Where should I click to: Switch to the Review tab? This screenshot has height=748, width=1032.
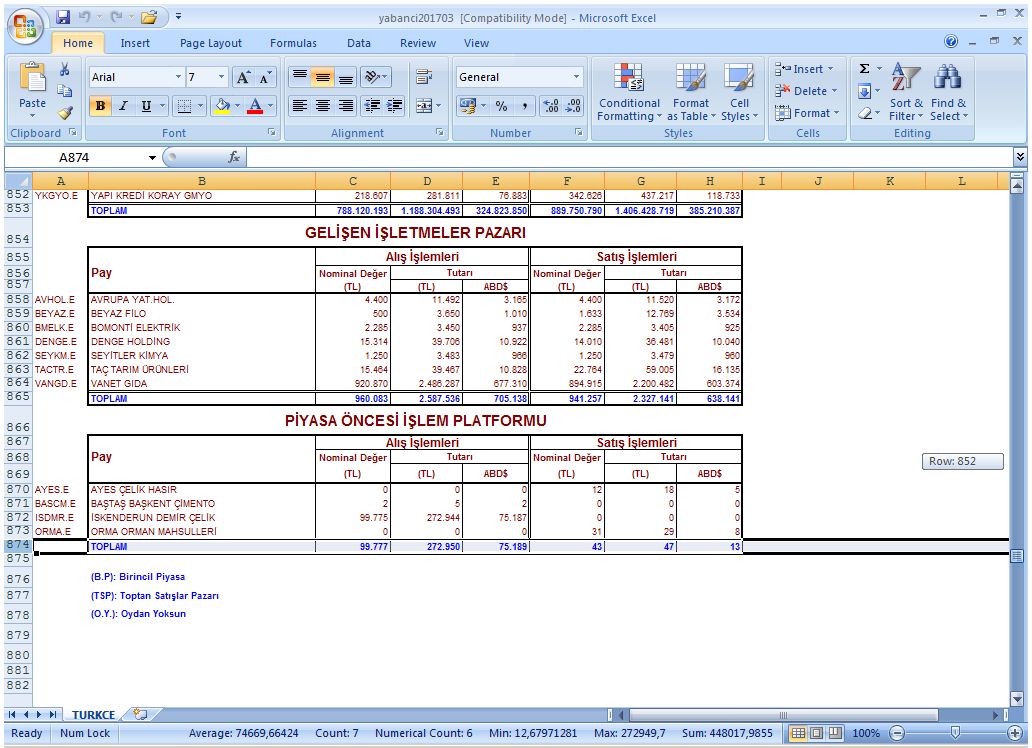[418, 43]
